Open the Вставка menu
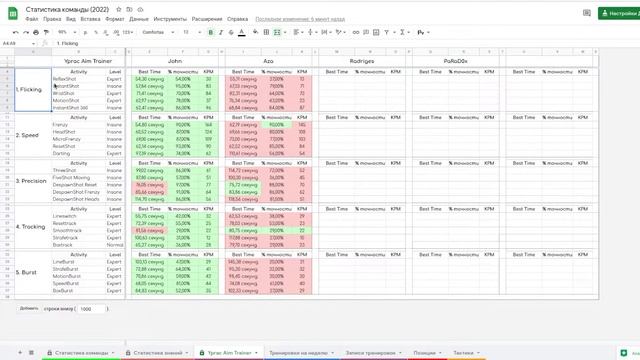The height and width of the screenshot is (360, 640). coord(90,19)
